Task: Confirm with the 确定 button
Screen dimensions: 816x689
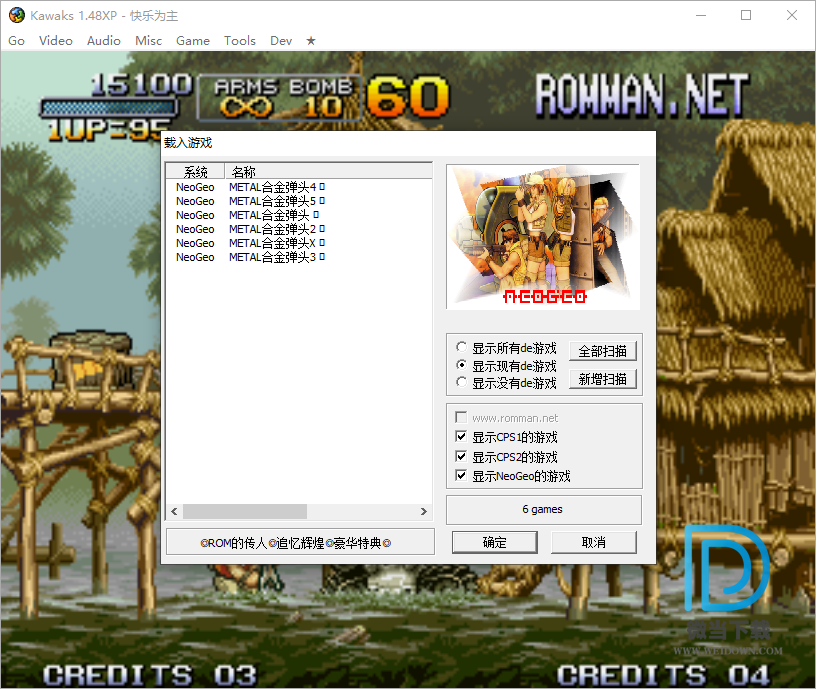Action: 494,543
